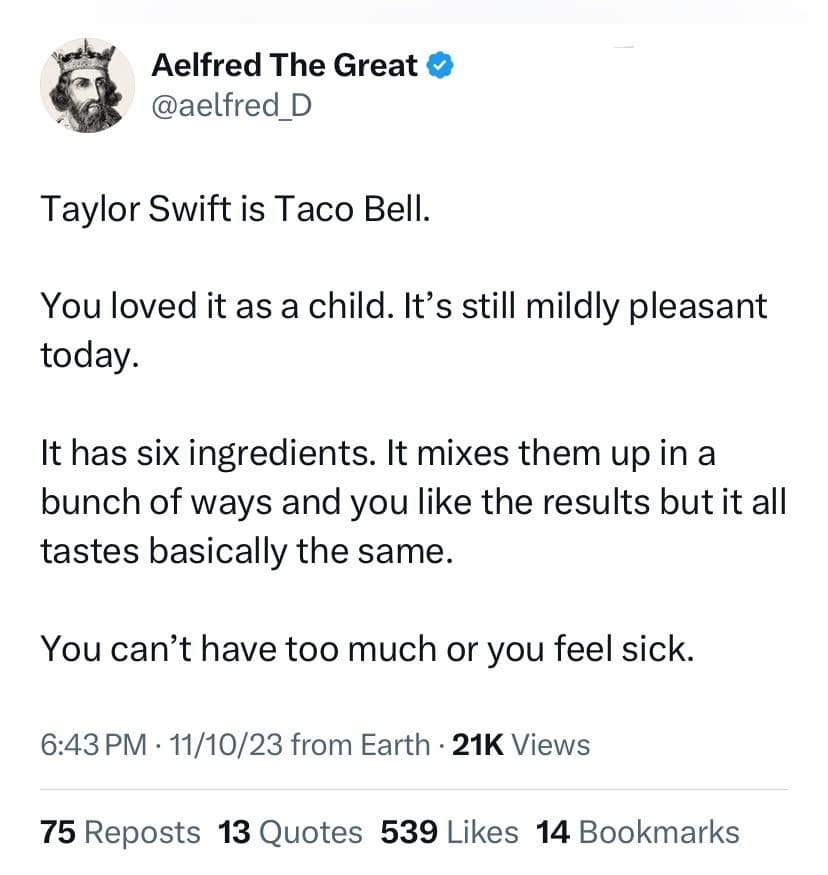Viewport: 828px width, 875px height.
Task: Click the display name Aelfred The Great
Action: (x=284, y=66)
